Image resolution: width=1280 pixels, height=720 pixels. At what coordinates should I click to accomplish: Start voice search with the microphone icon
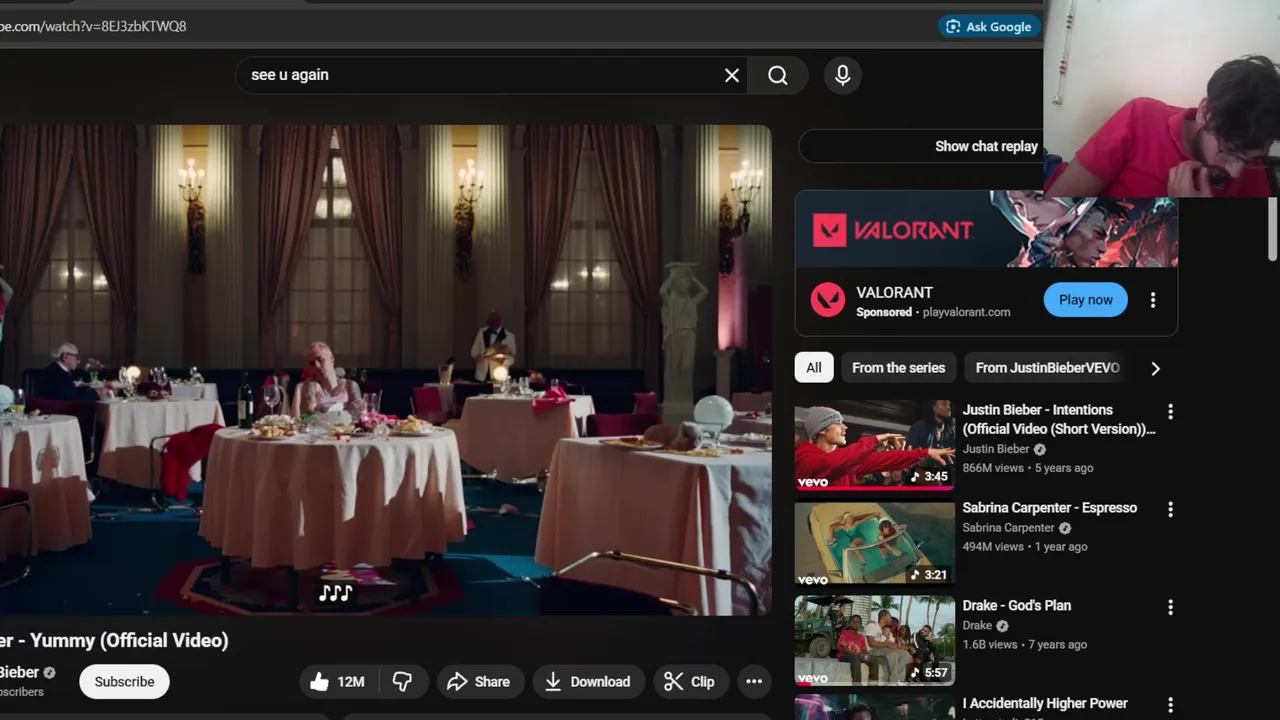pos(843,75)
